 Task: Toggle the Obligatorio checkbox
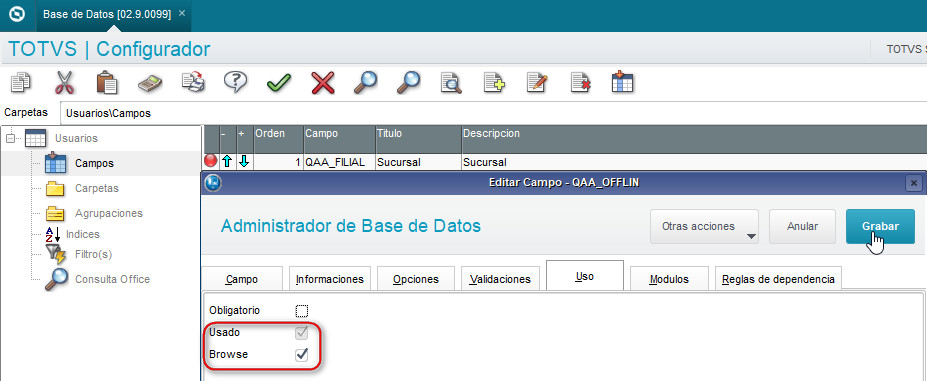tap(302, 311)
